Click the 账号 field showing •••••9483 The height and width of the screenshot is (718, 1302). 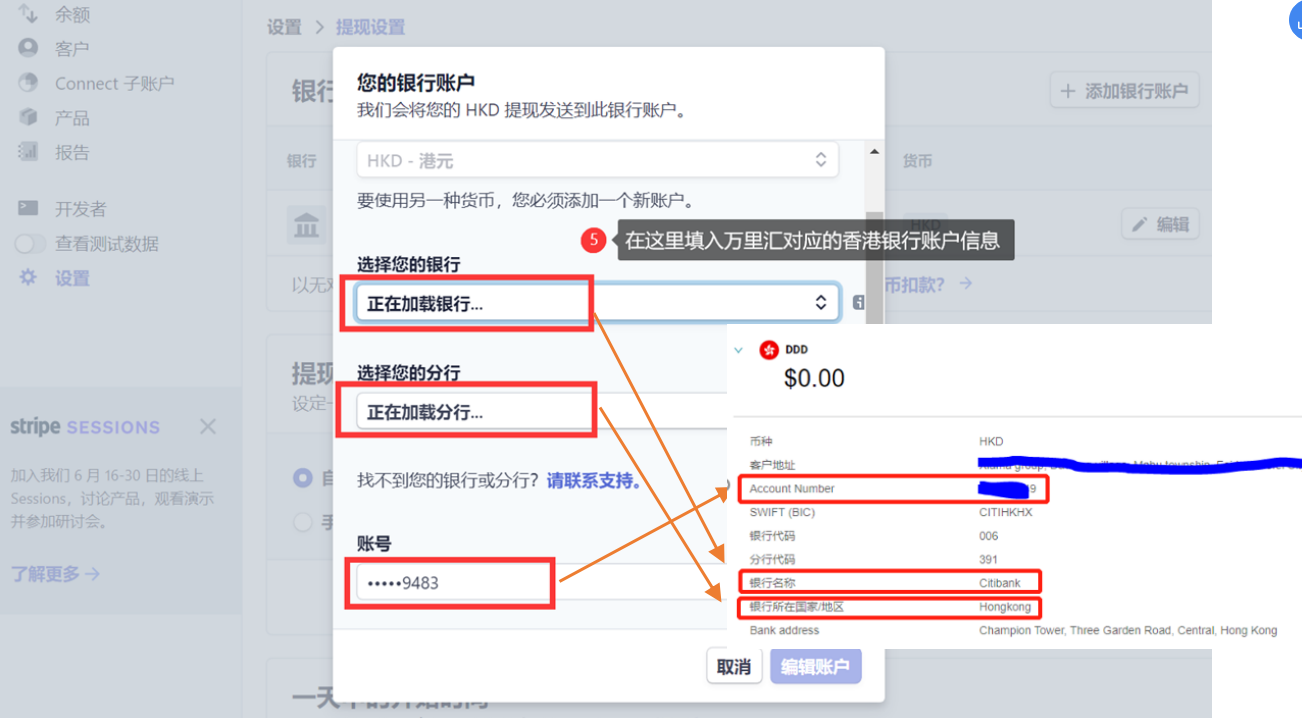tap(450, 582)
